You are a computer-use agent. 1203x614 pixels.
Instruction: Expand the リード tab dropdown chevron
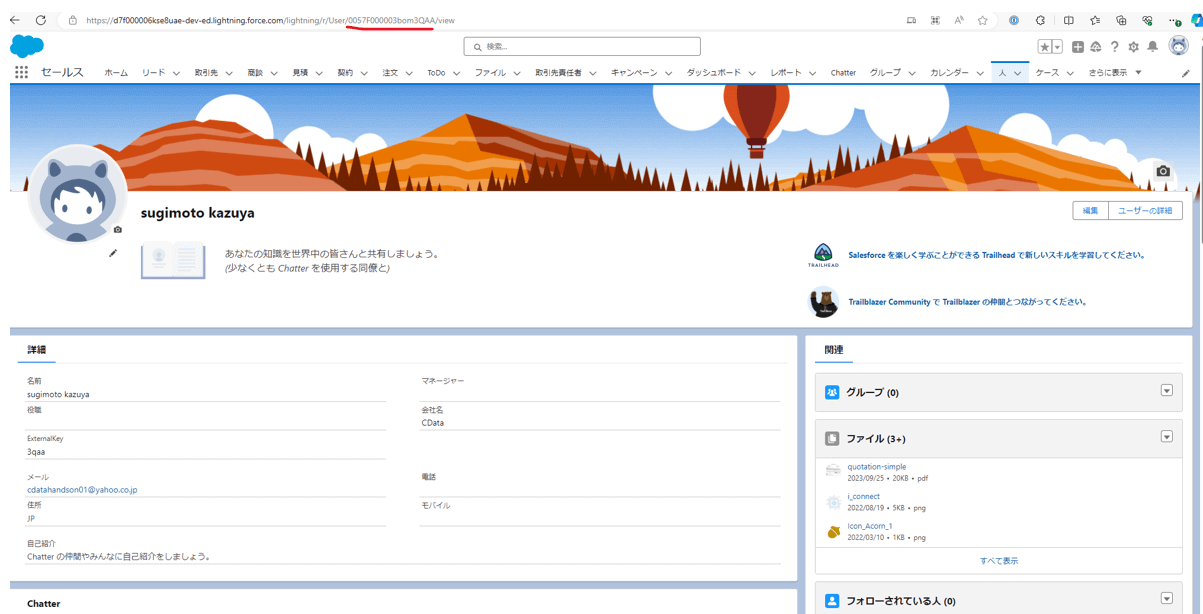pyautogui.click(x=176, y=73)
